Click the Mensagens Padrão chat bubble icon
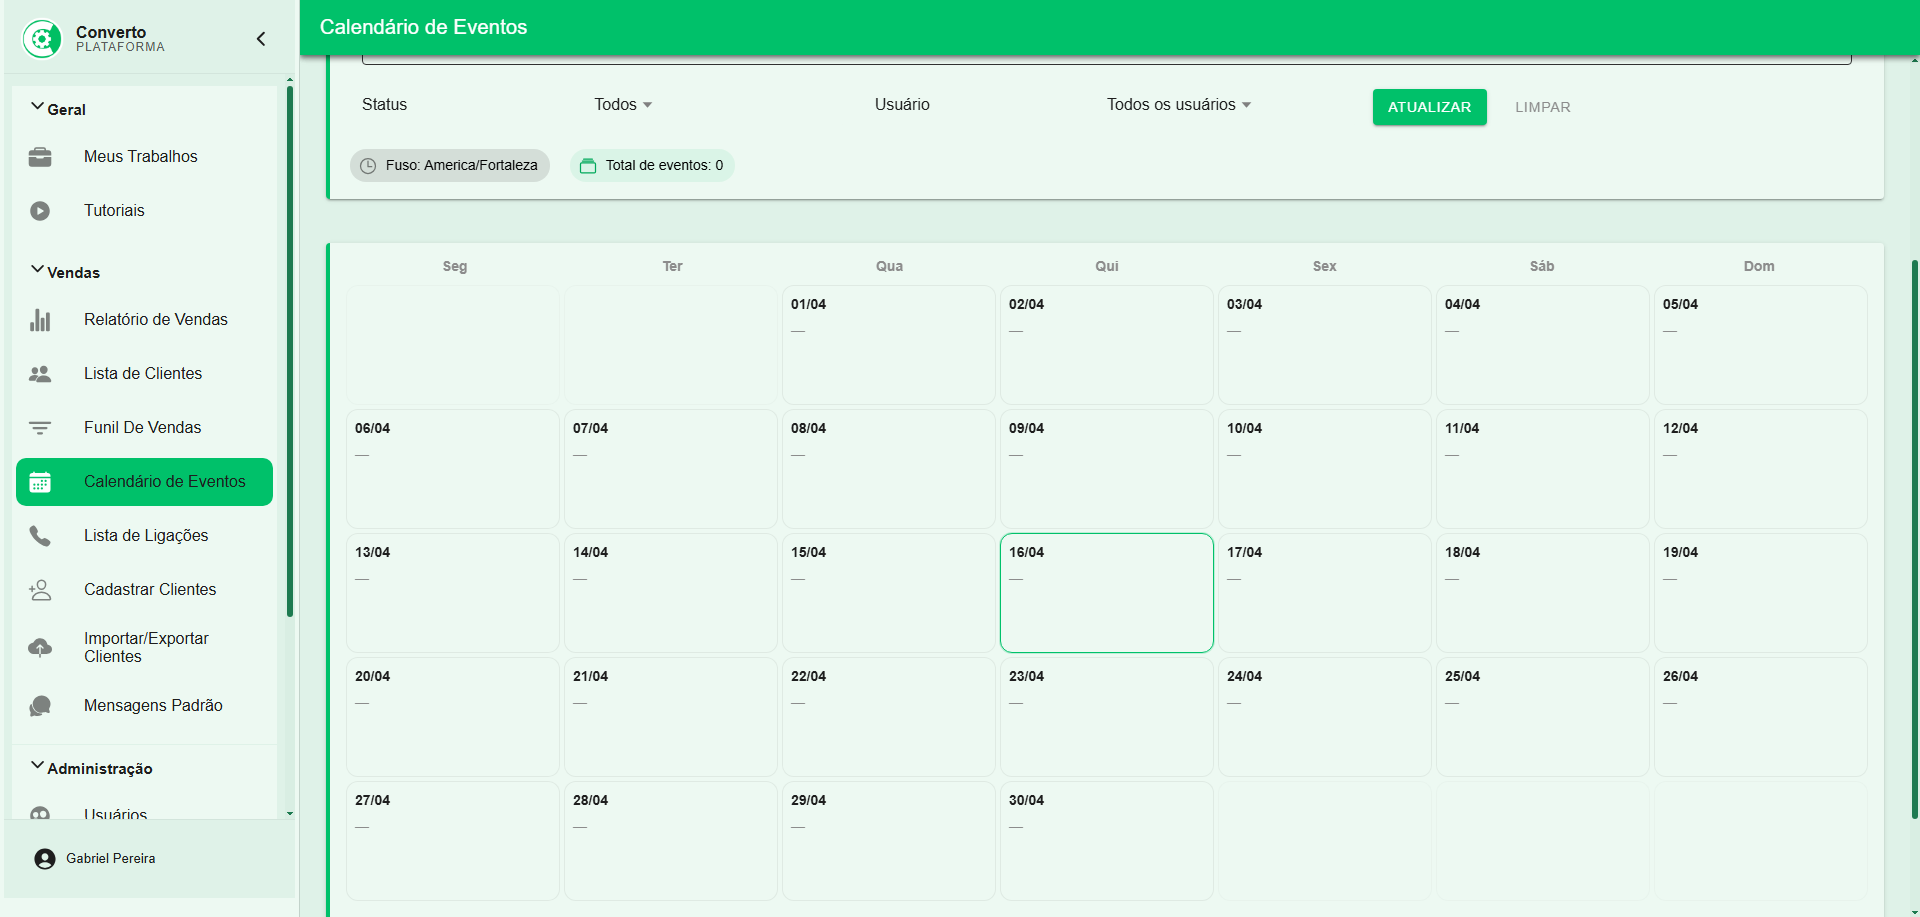The width and height of the screenshot is (1920, 917). (x=40, y=706)
